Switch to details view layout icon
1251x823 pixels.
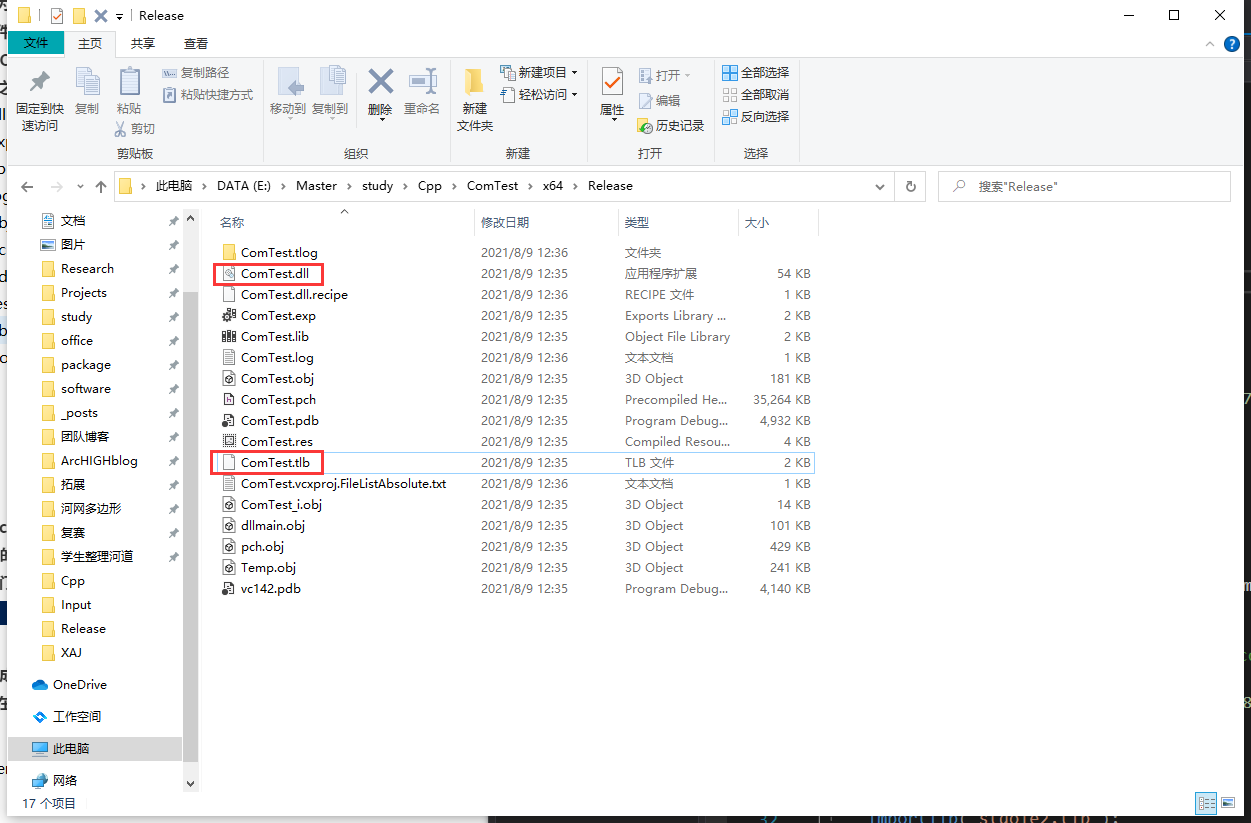pyautogui.click(x=1207, y=803)
